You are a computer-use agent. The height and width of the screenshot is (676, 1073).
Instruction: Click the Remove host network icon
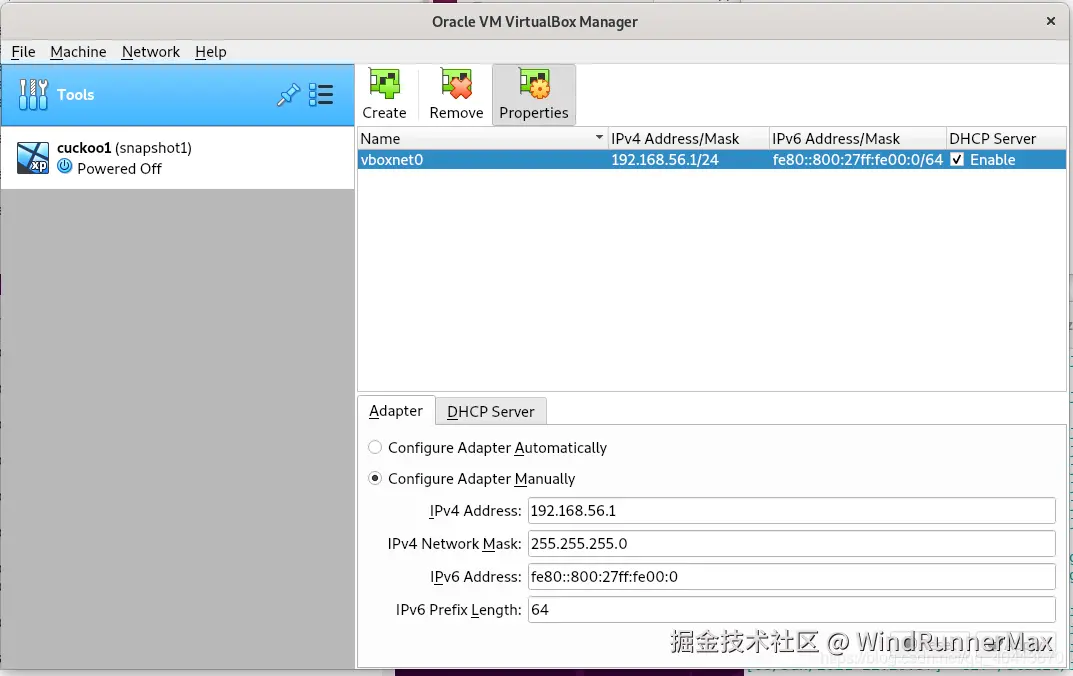point(456,85)
